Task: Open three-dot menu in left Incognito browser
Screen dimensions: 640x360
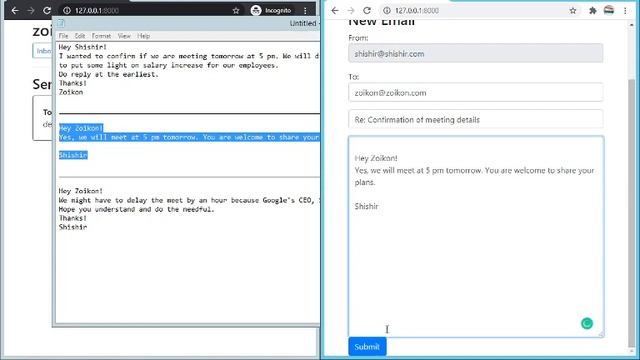Action: click(305, 11)
